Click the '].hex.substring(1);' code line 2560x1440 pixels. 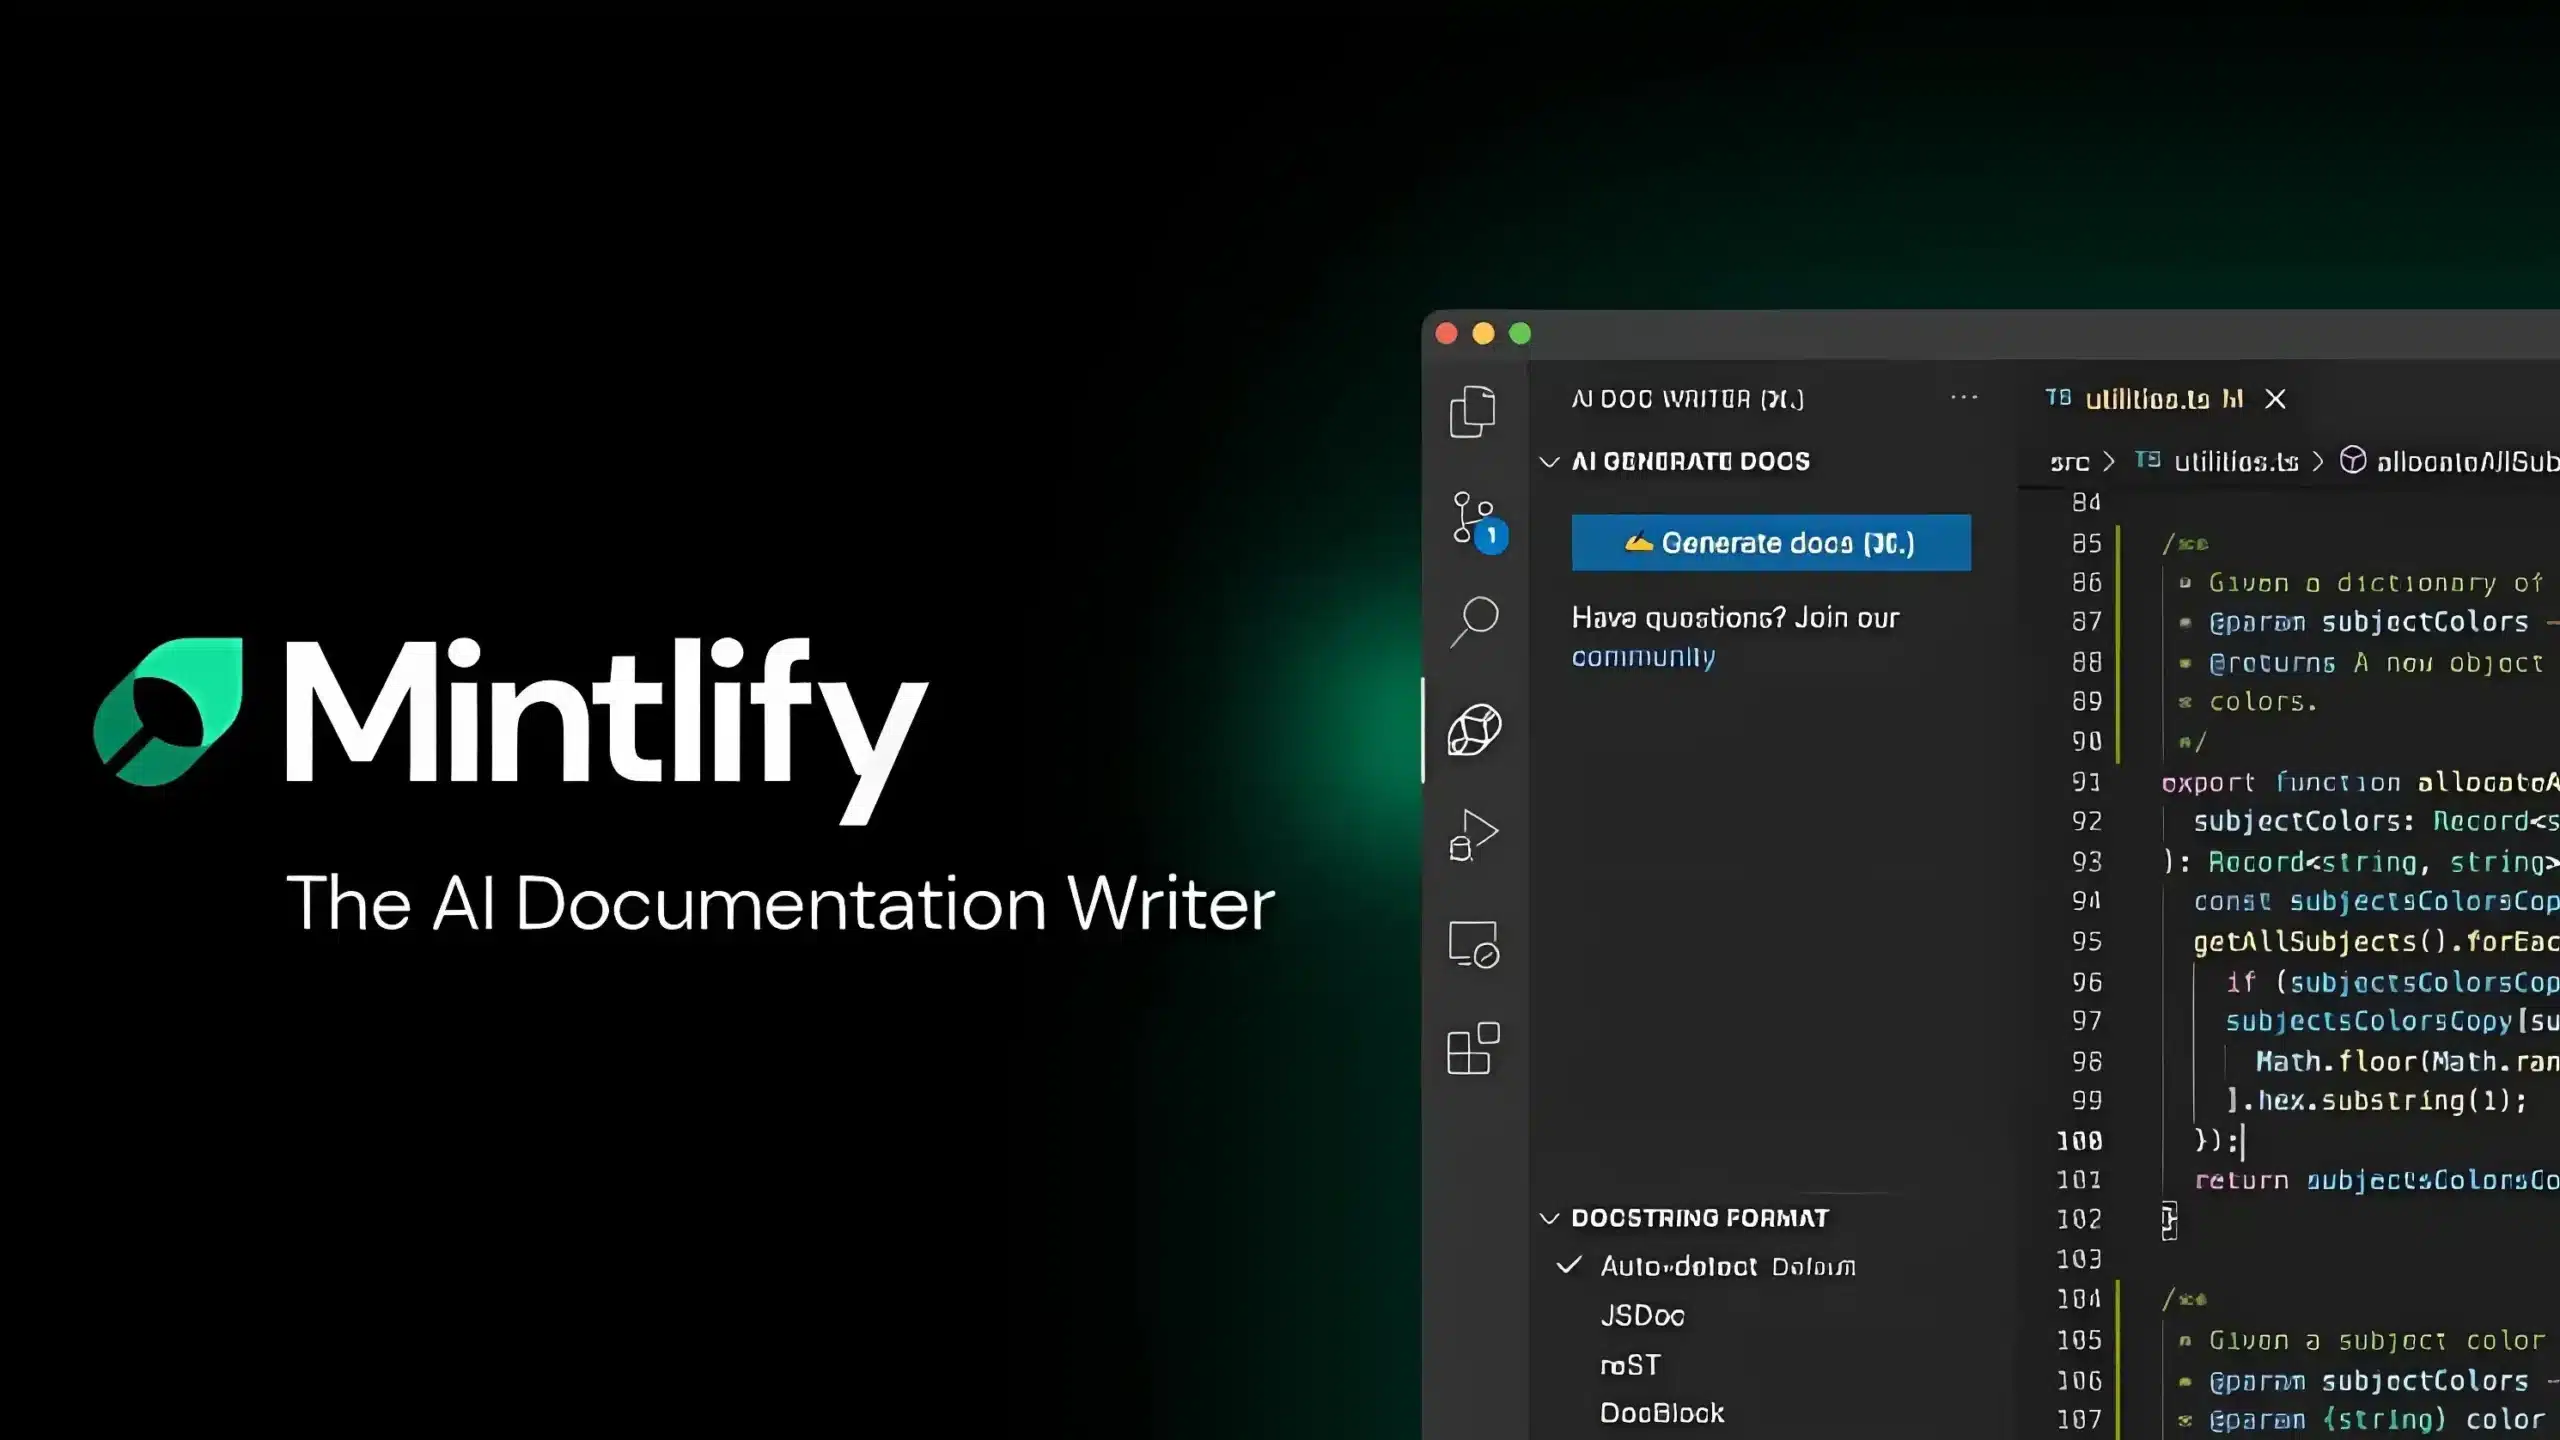coord(2377,1101)
